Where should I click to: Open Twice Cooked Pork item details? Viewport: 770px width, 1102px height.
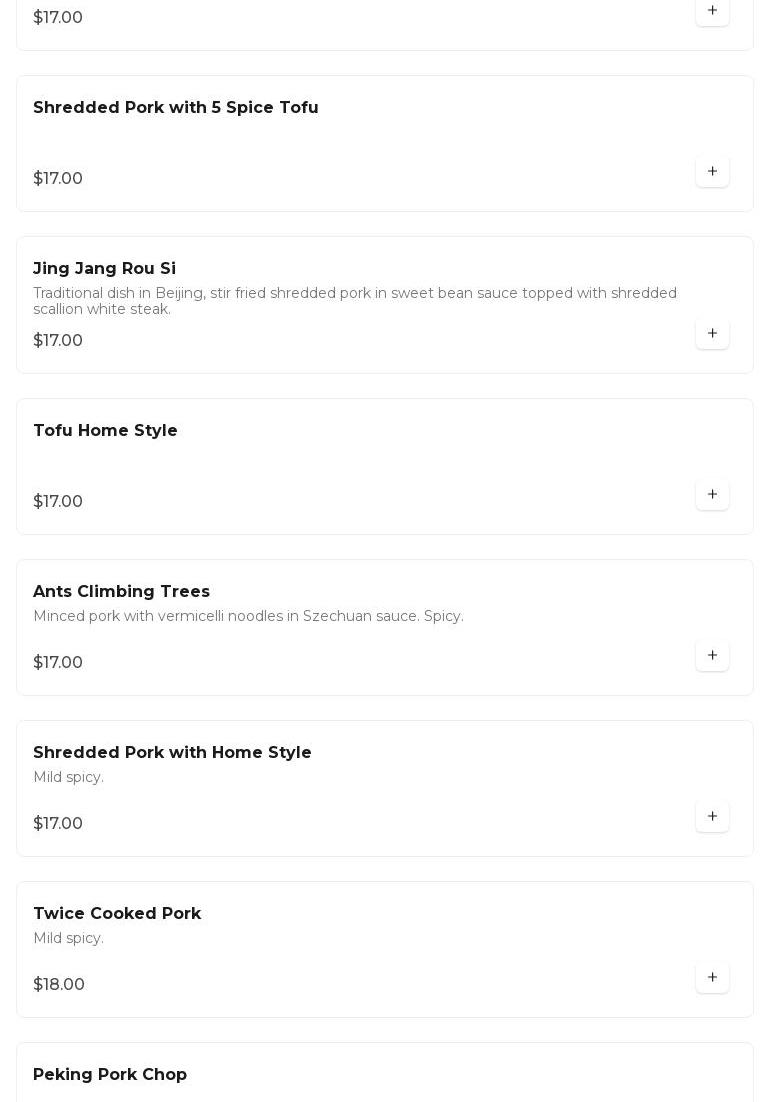click(x=117, y=914)
